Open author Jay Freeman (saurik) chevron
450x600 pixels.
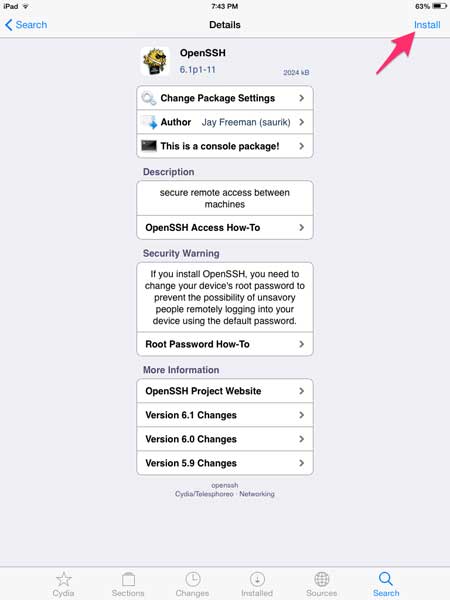tap(302, 122)
